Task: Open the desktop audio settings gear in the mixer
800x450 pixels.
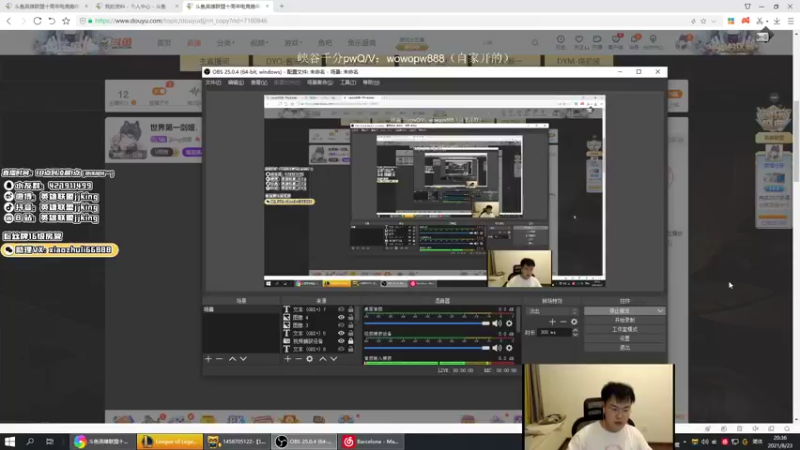Action: (509, 323)
